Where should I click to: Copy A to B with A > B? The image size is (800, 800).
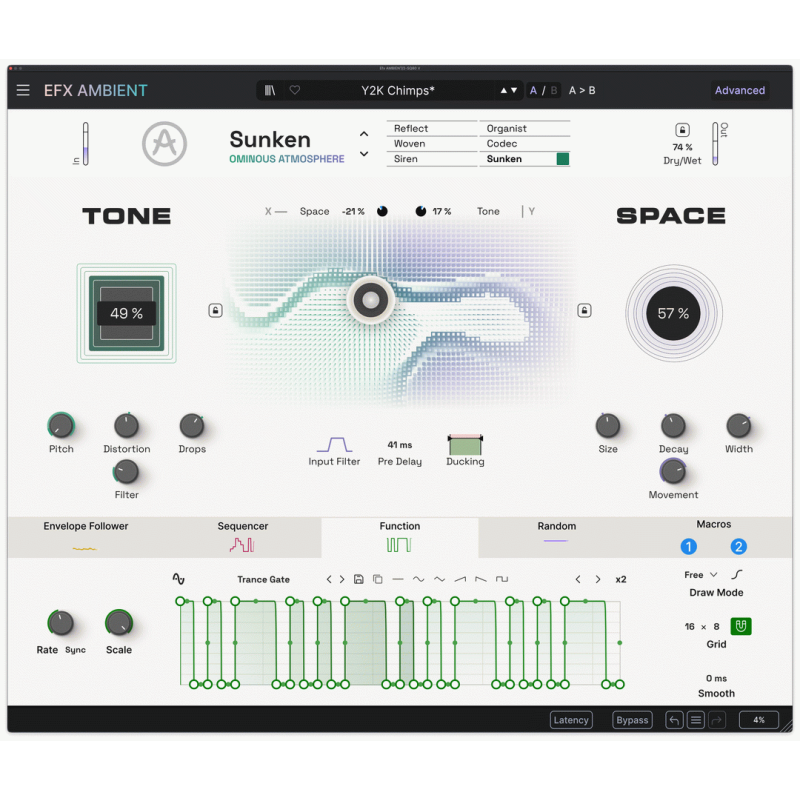(582, 90)
